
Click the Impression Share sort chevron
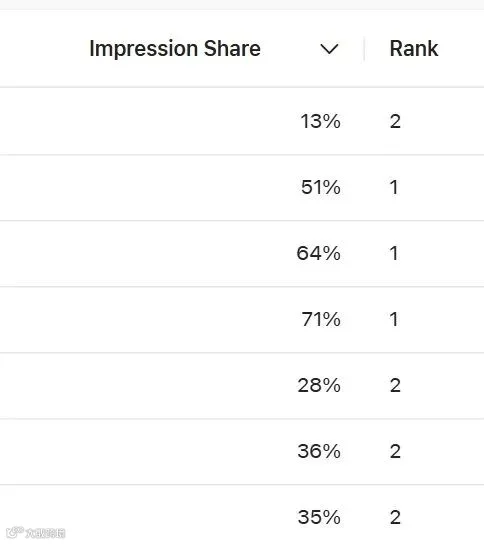pyautogui.click(x=329, y=49)
